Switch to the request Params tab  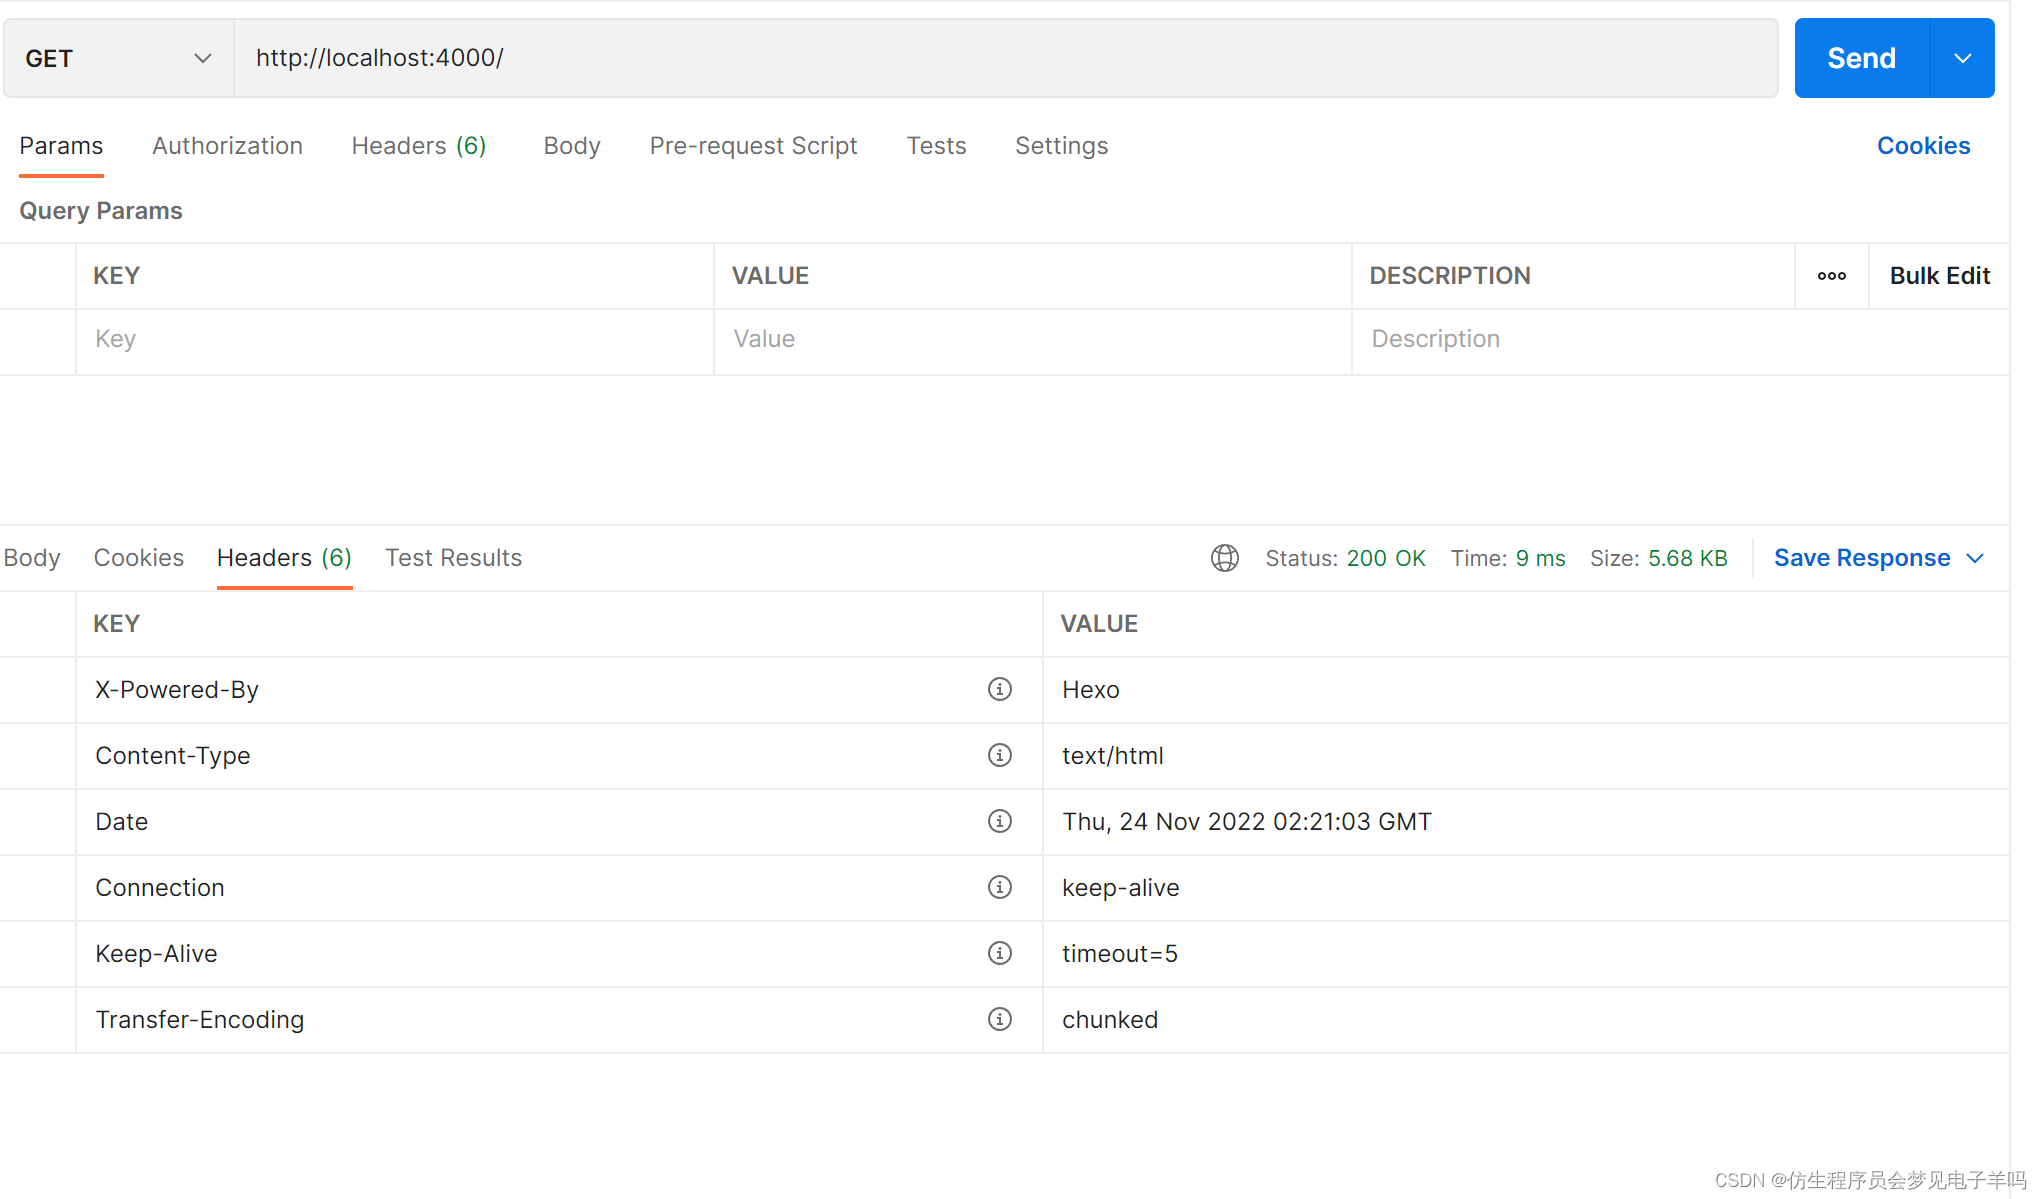click(61, 146)
